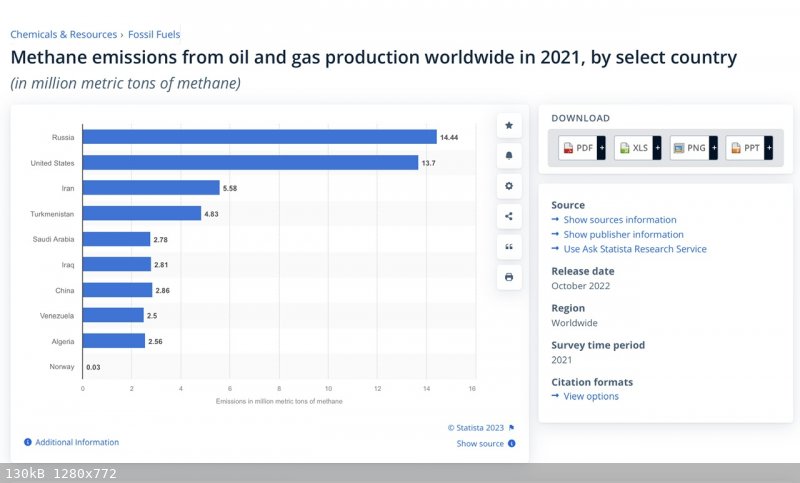This screenshot has height=483, width=800.
Task: Click the Worldwide region text
Action: (574, 323)
